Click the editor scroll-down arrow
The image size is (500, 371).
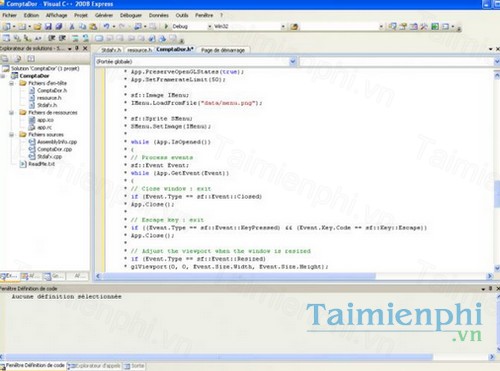pos(497,268)
